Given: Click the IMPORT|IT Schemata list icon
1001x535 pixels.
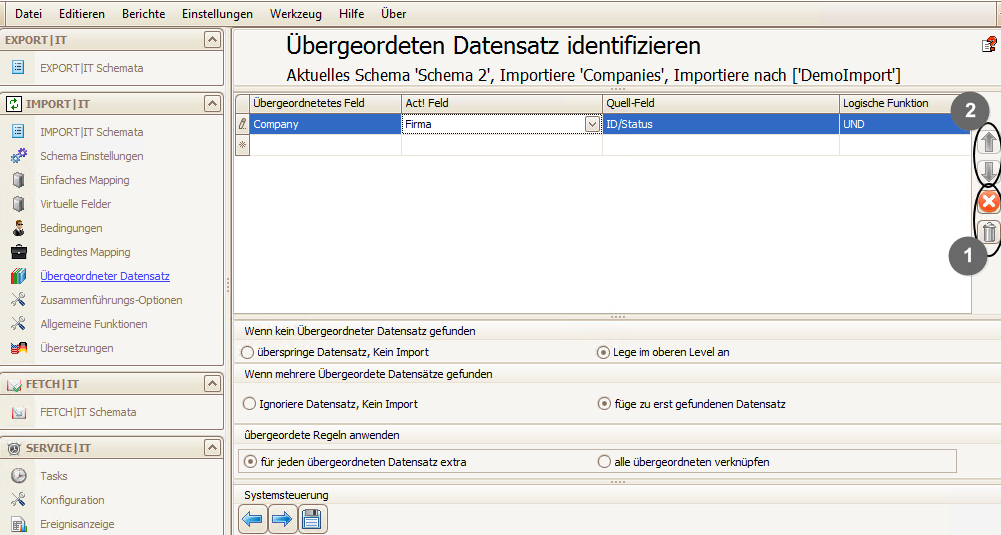Looking at the screenshot, I should (x=18, y=132).
